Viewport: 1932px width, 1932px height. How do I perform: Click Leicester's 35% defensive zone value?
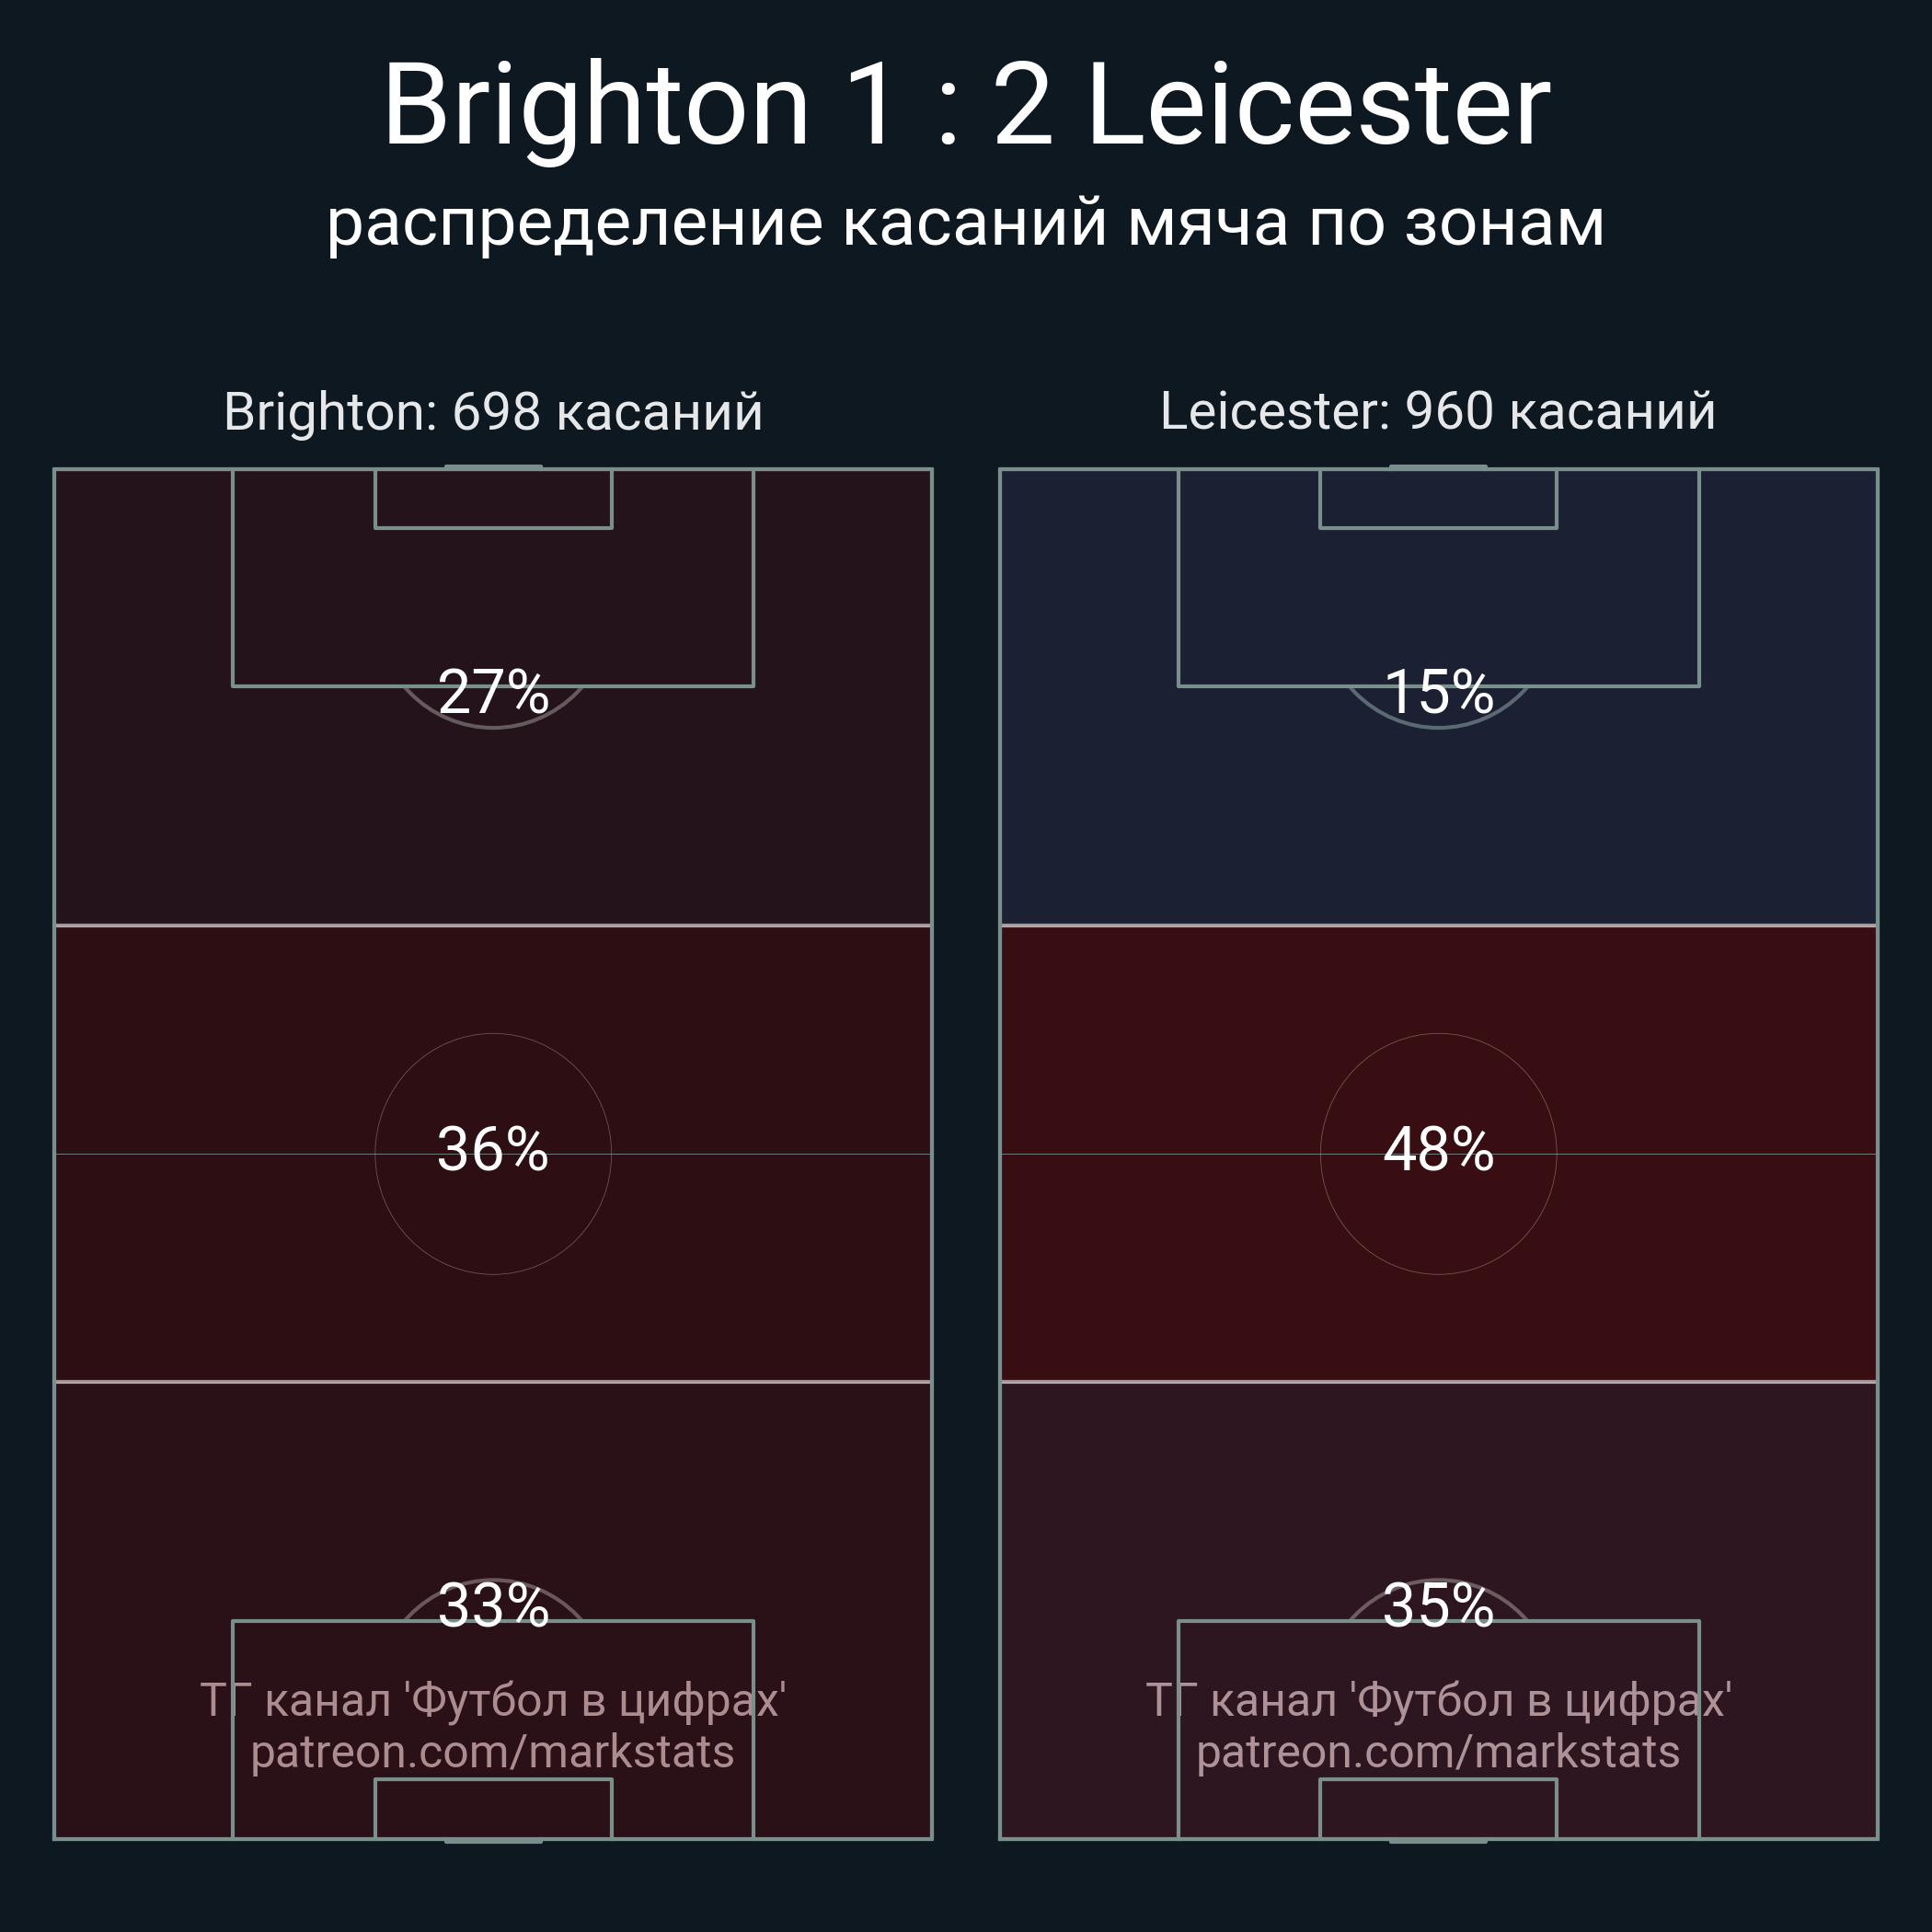coord(1438,1605)
